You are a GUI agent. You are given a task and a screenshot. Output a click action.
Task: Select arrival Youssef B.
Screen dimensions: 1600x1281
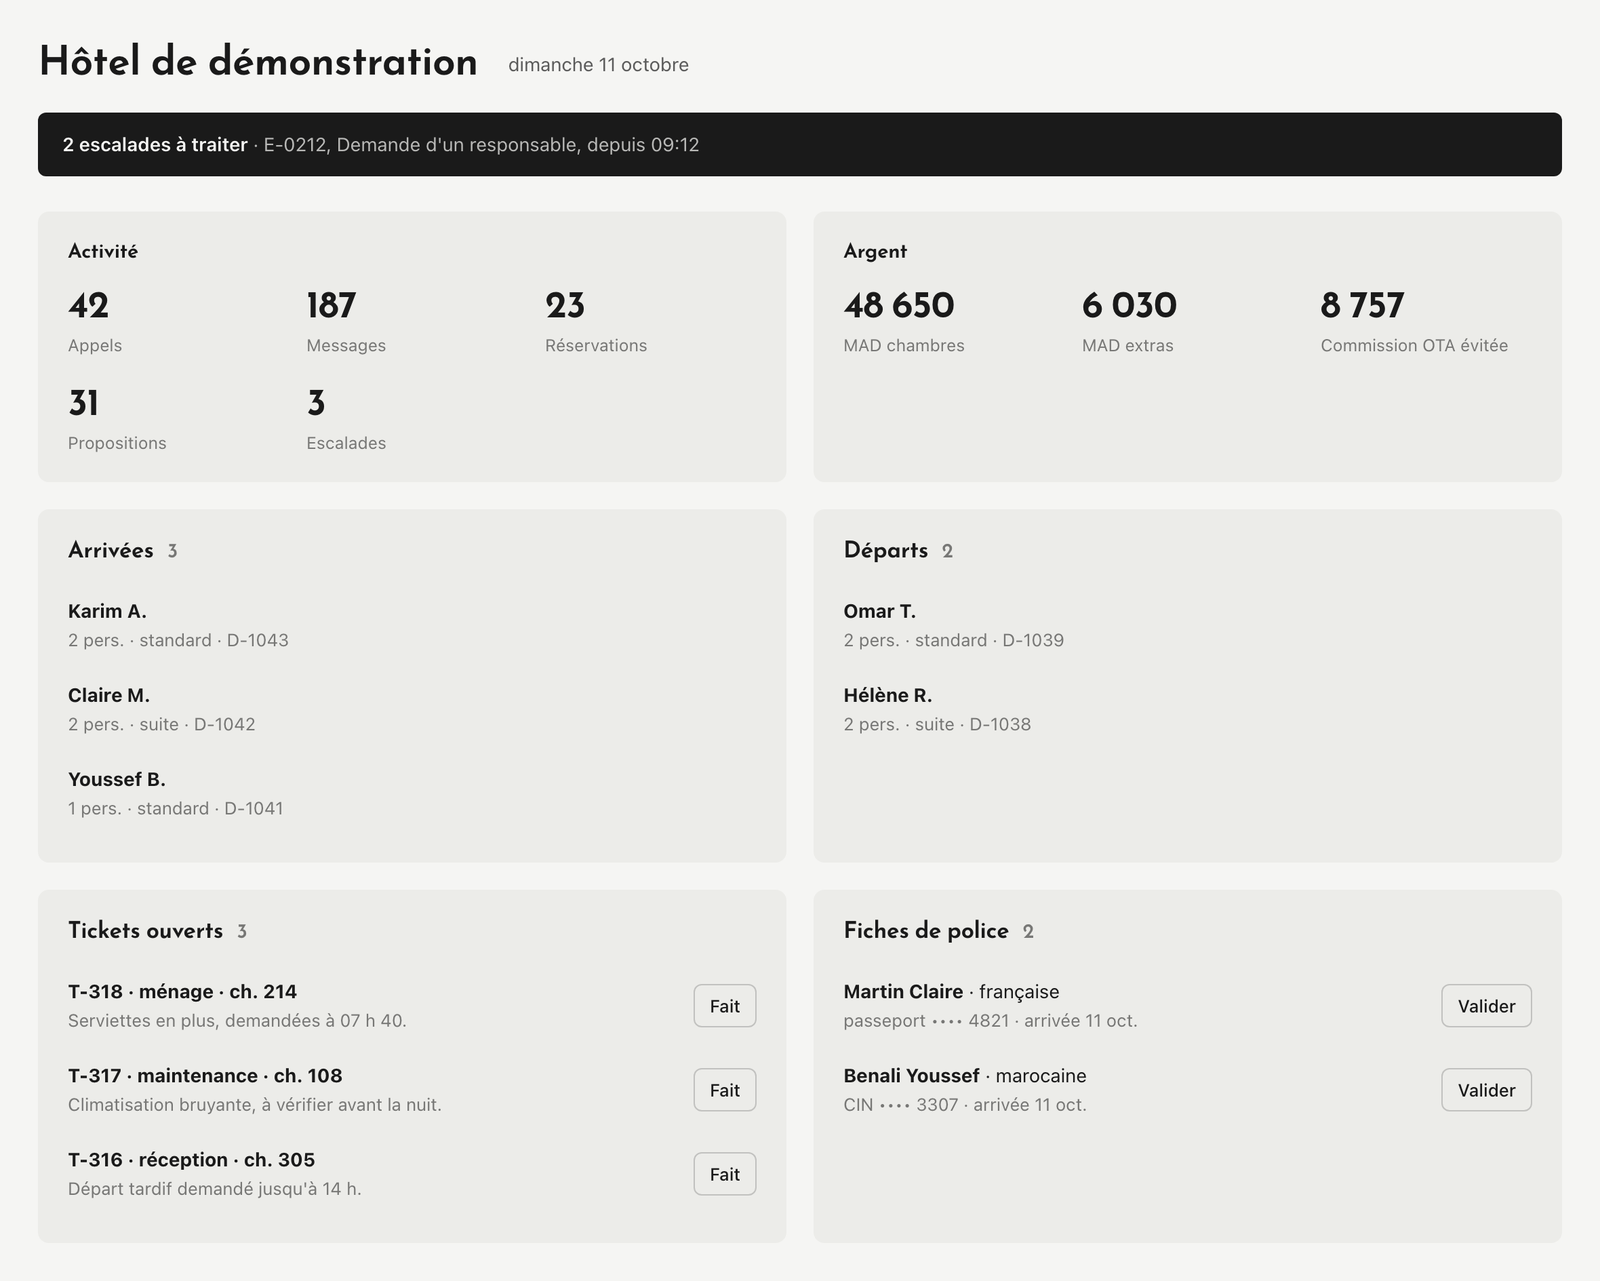117,779
